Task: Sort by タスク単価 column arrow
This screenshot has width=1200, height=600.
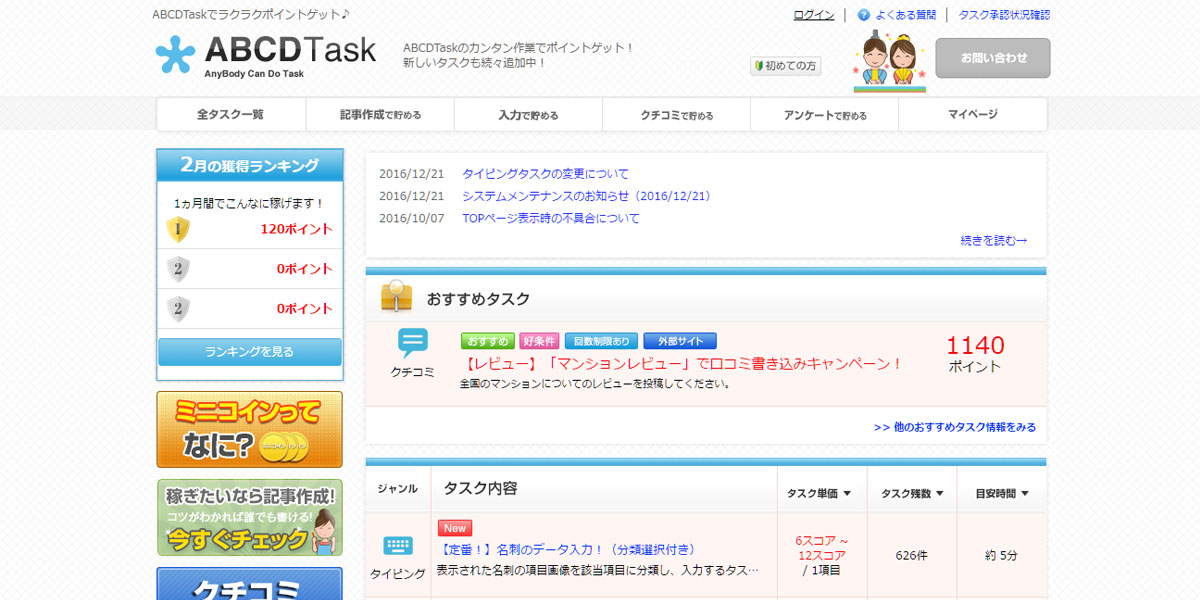Action: (847, 493)
